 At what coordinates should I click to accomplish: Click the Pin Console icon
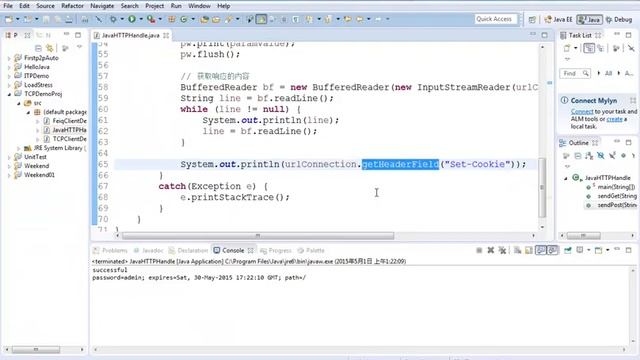click(x=568, y=250)
